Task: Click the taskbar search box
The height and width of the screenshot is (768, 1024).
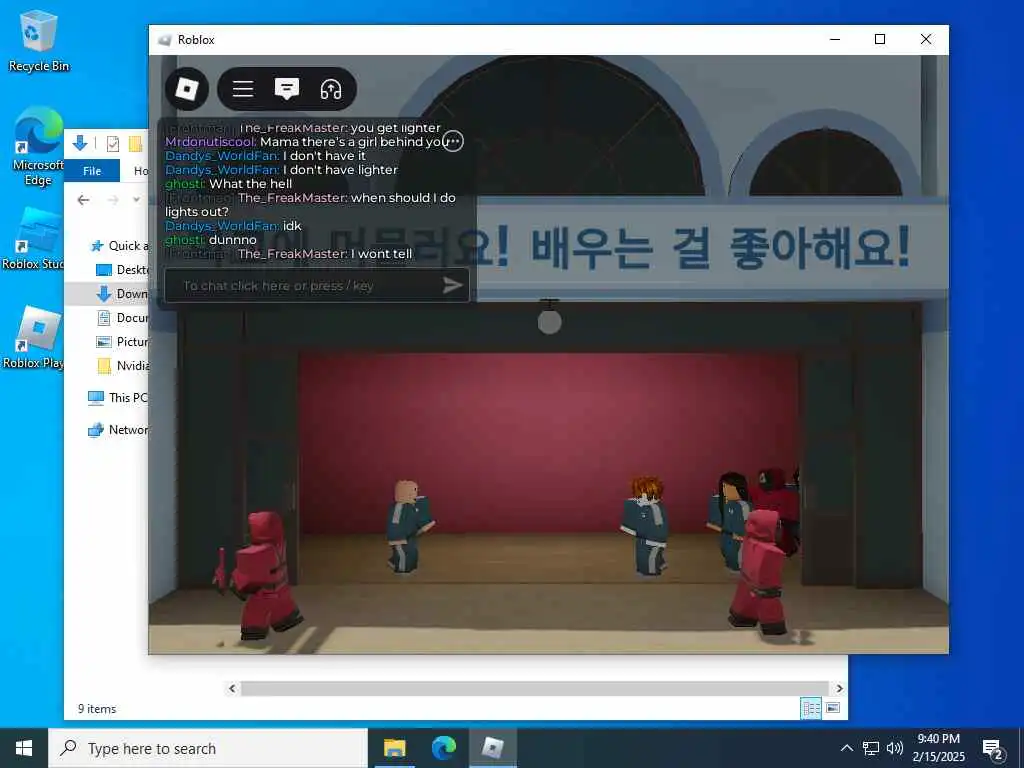Action: 208,748
